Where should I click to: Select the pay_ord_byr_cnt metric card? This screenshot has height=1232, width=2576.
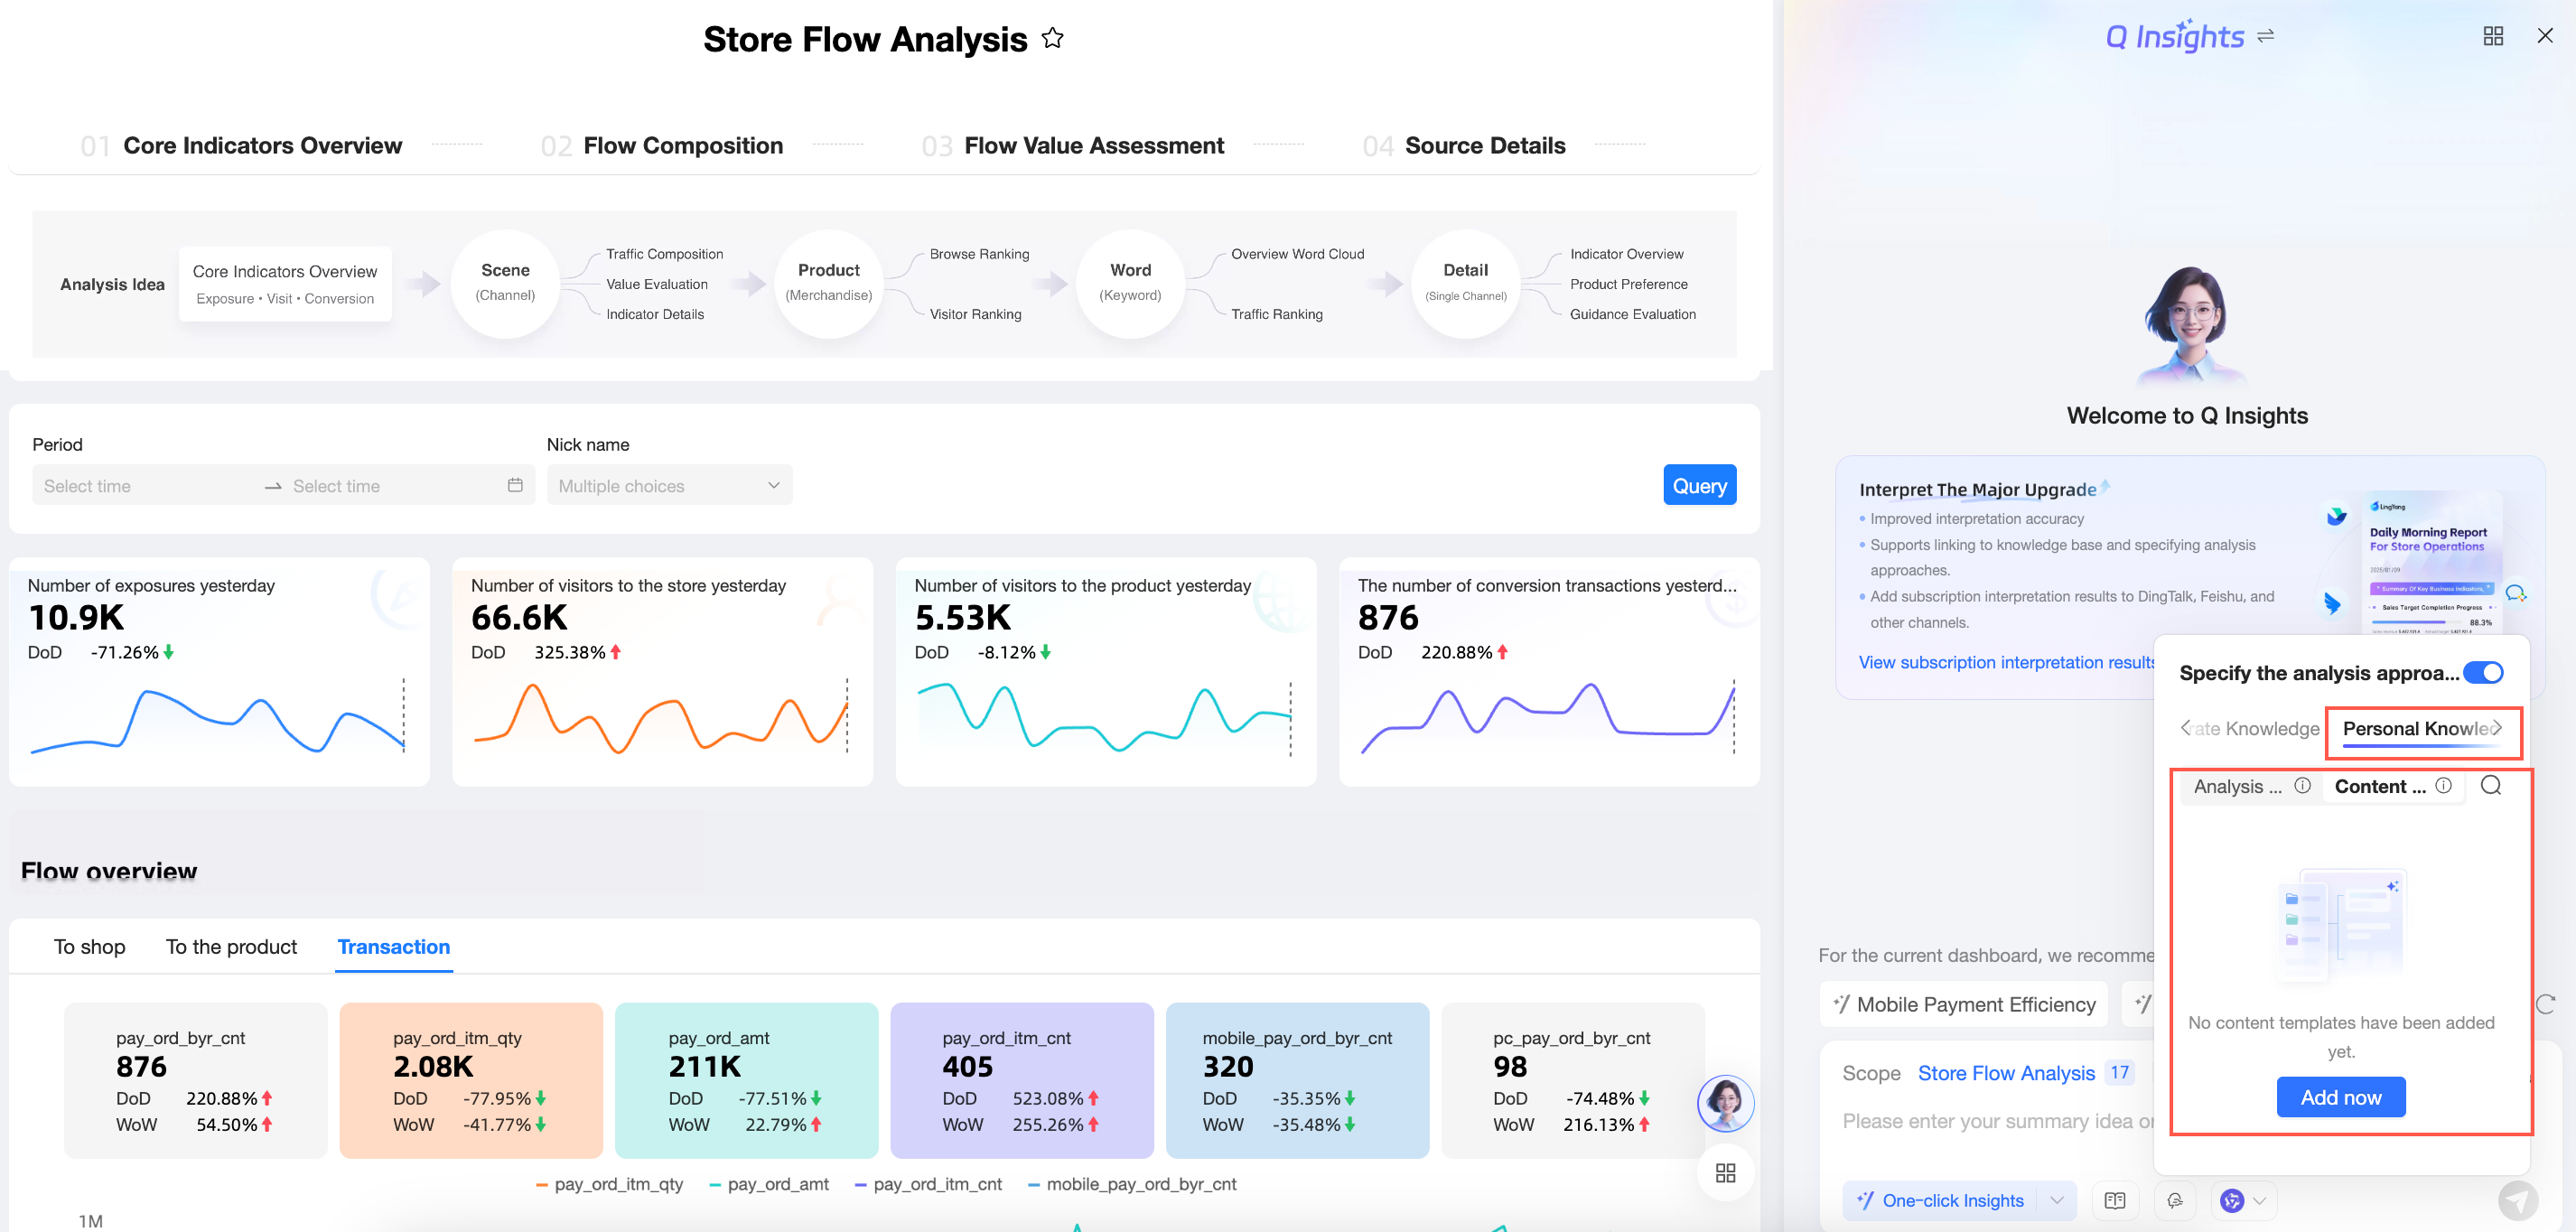coord(196,1080)
